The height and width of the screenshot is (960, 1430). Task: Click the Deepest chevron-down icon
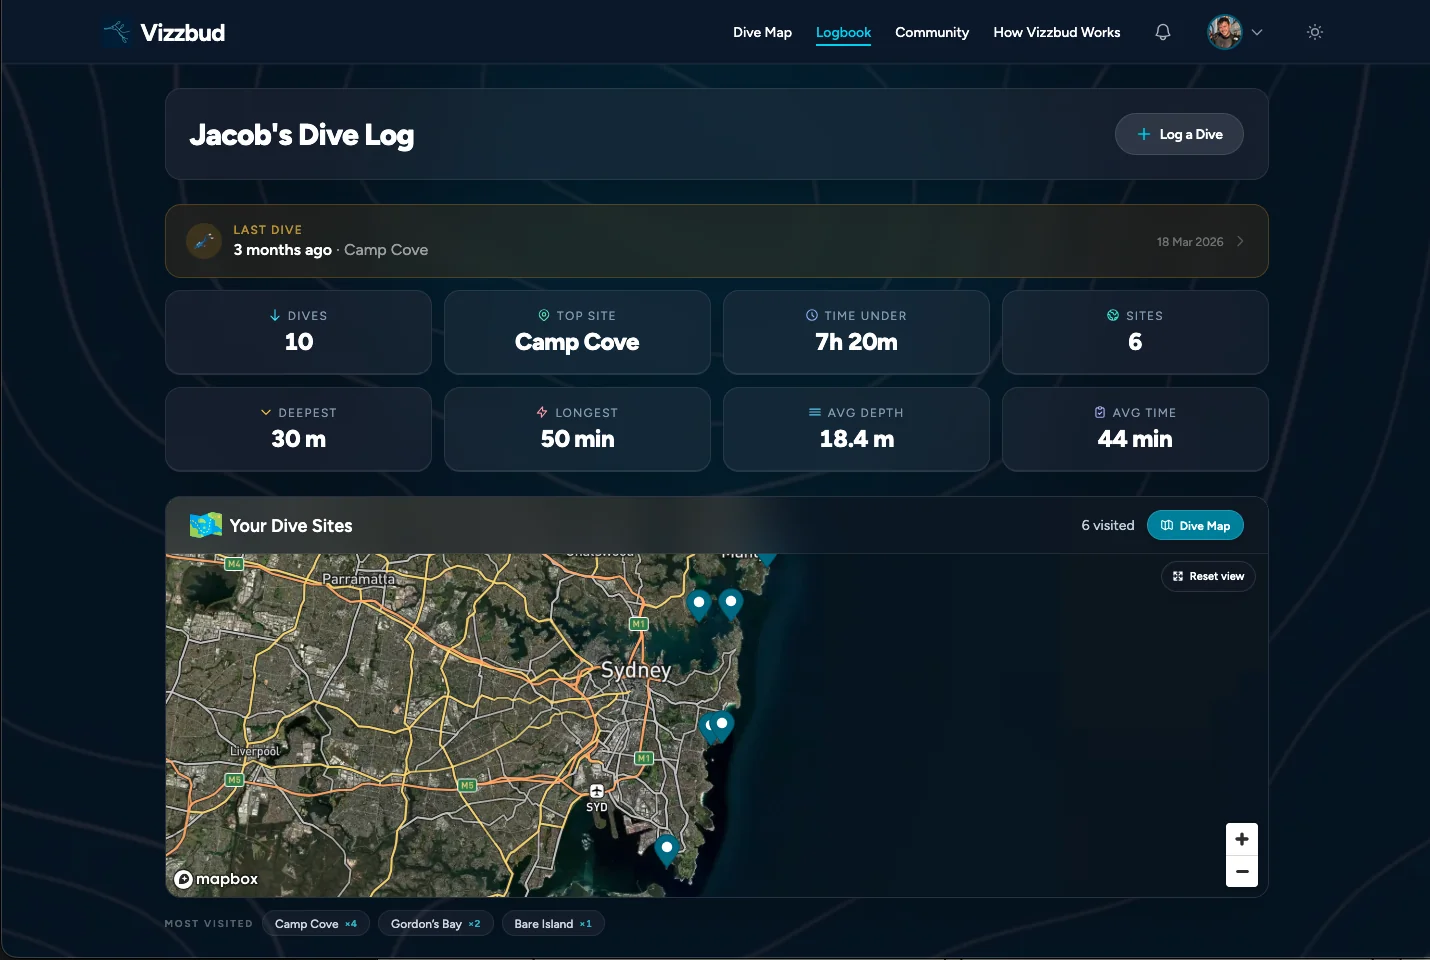(266, 412)
